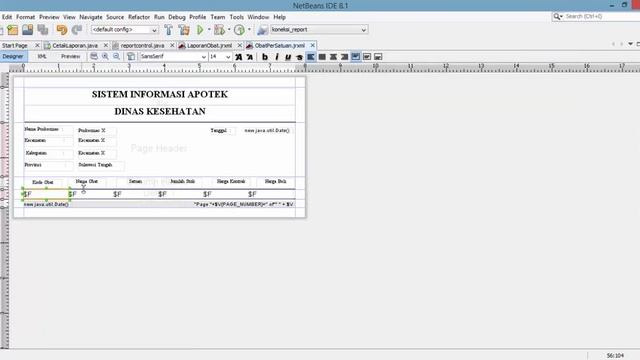Toggle justify text alignment
This screenshot has width=640, height=360.
pyautogui.click(x=322, y=57)
